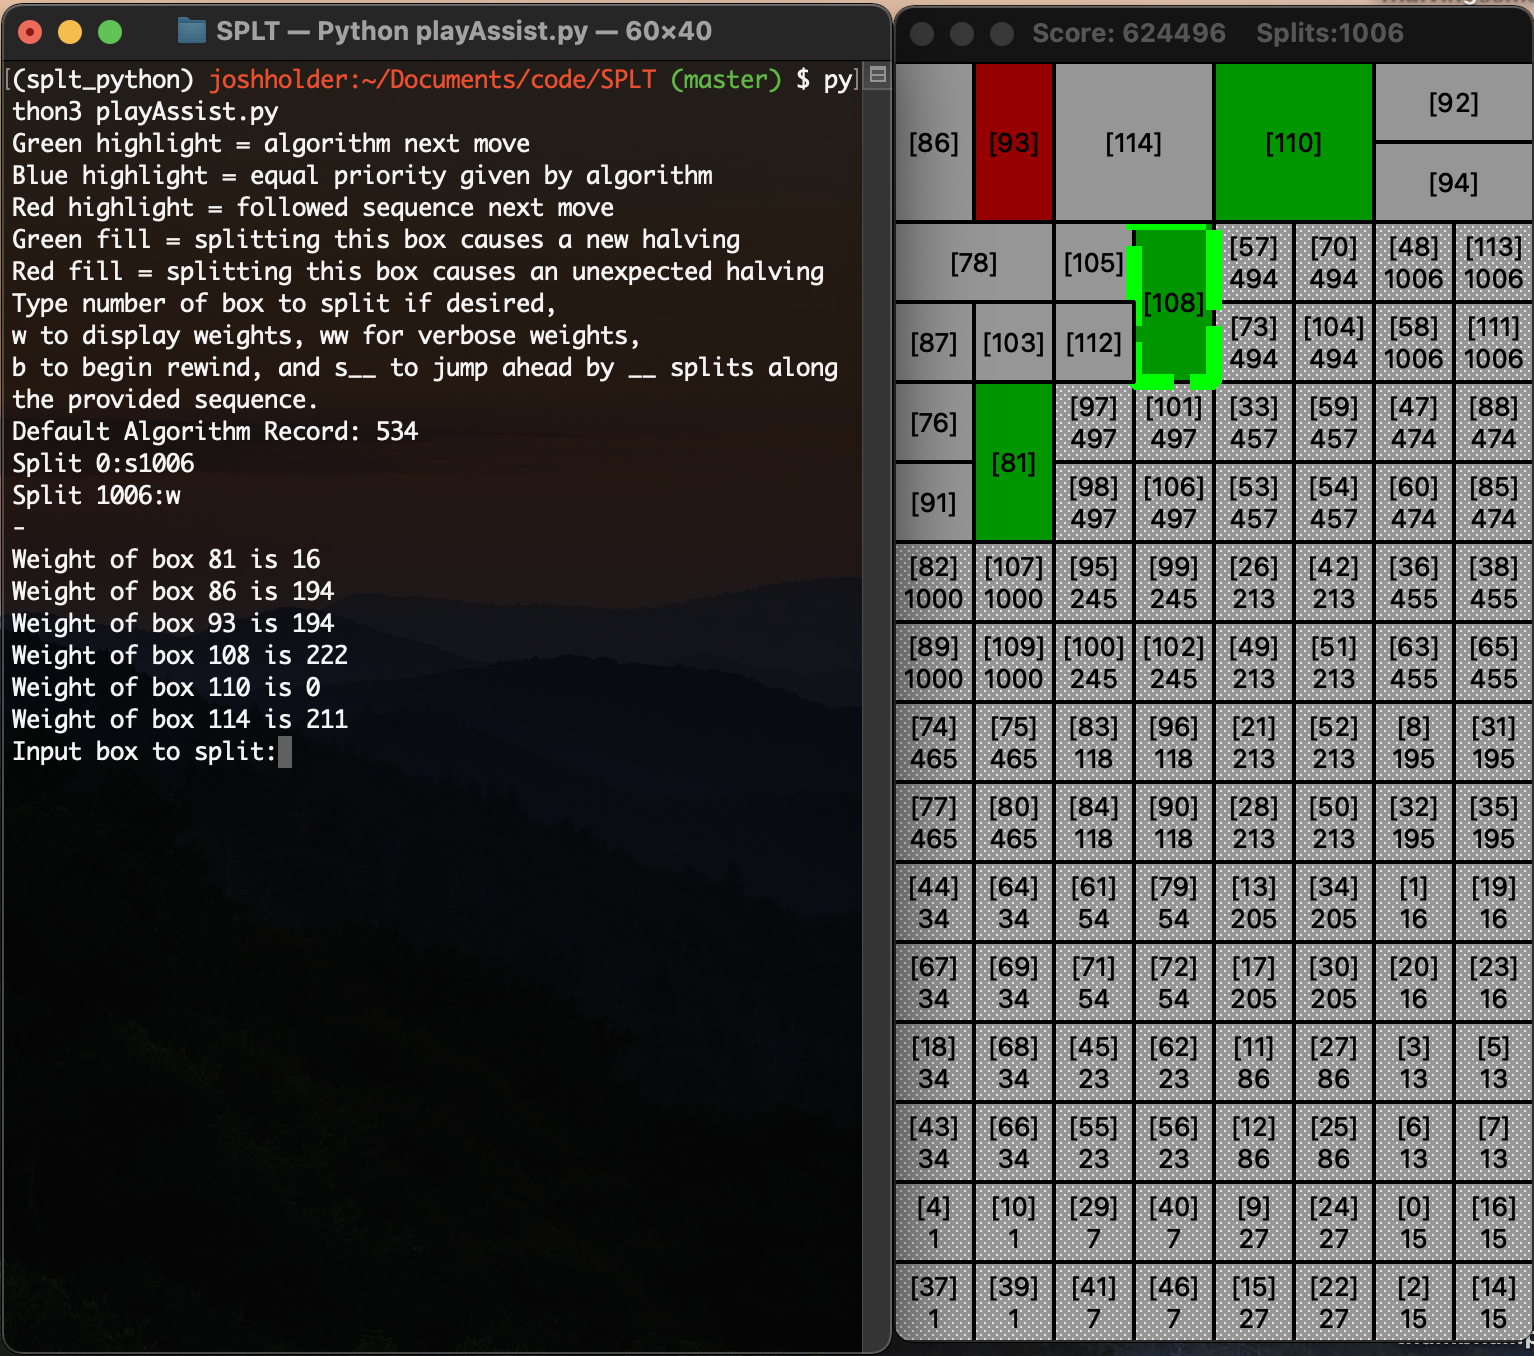Click box [95] with value 245
Screen dimensions: 1534x1356
click(1094, 582)
